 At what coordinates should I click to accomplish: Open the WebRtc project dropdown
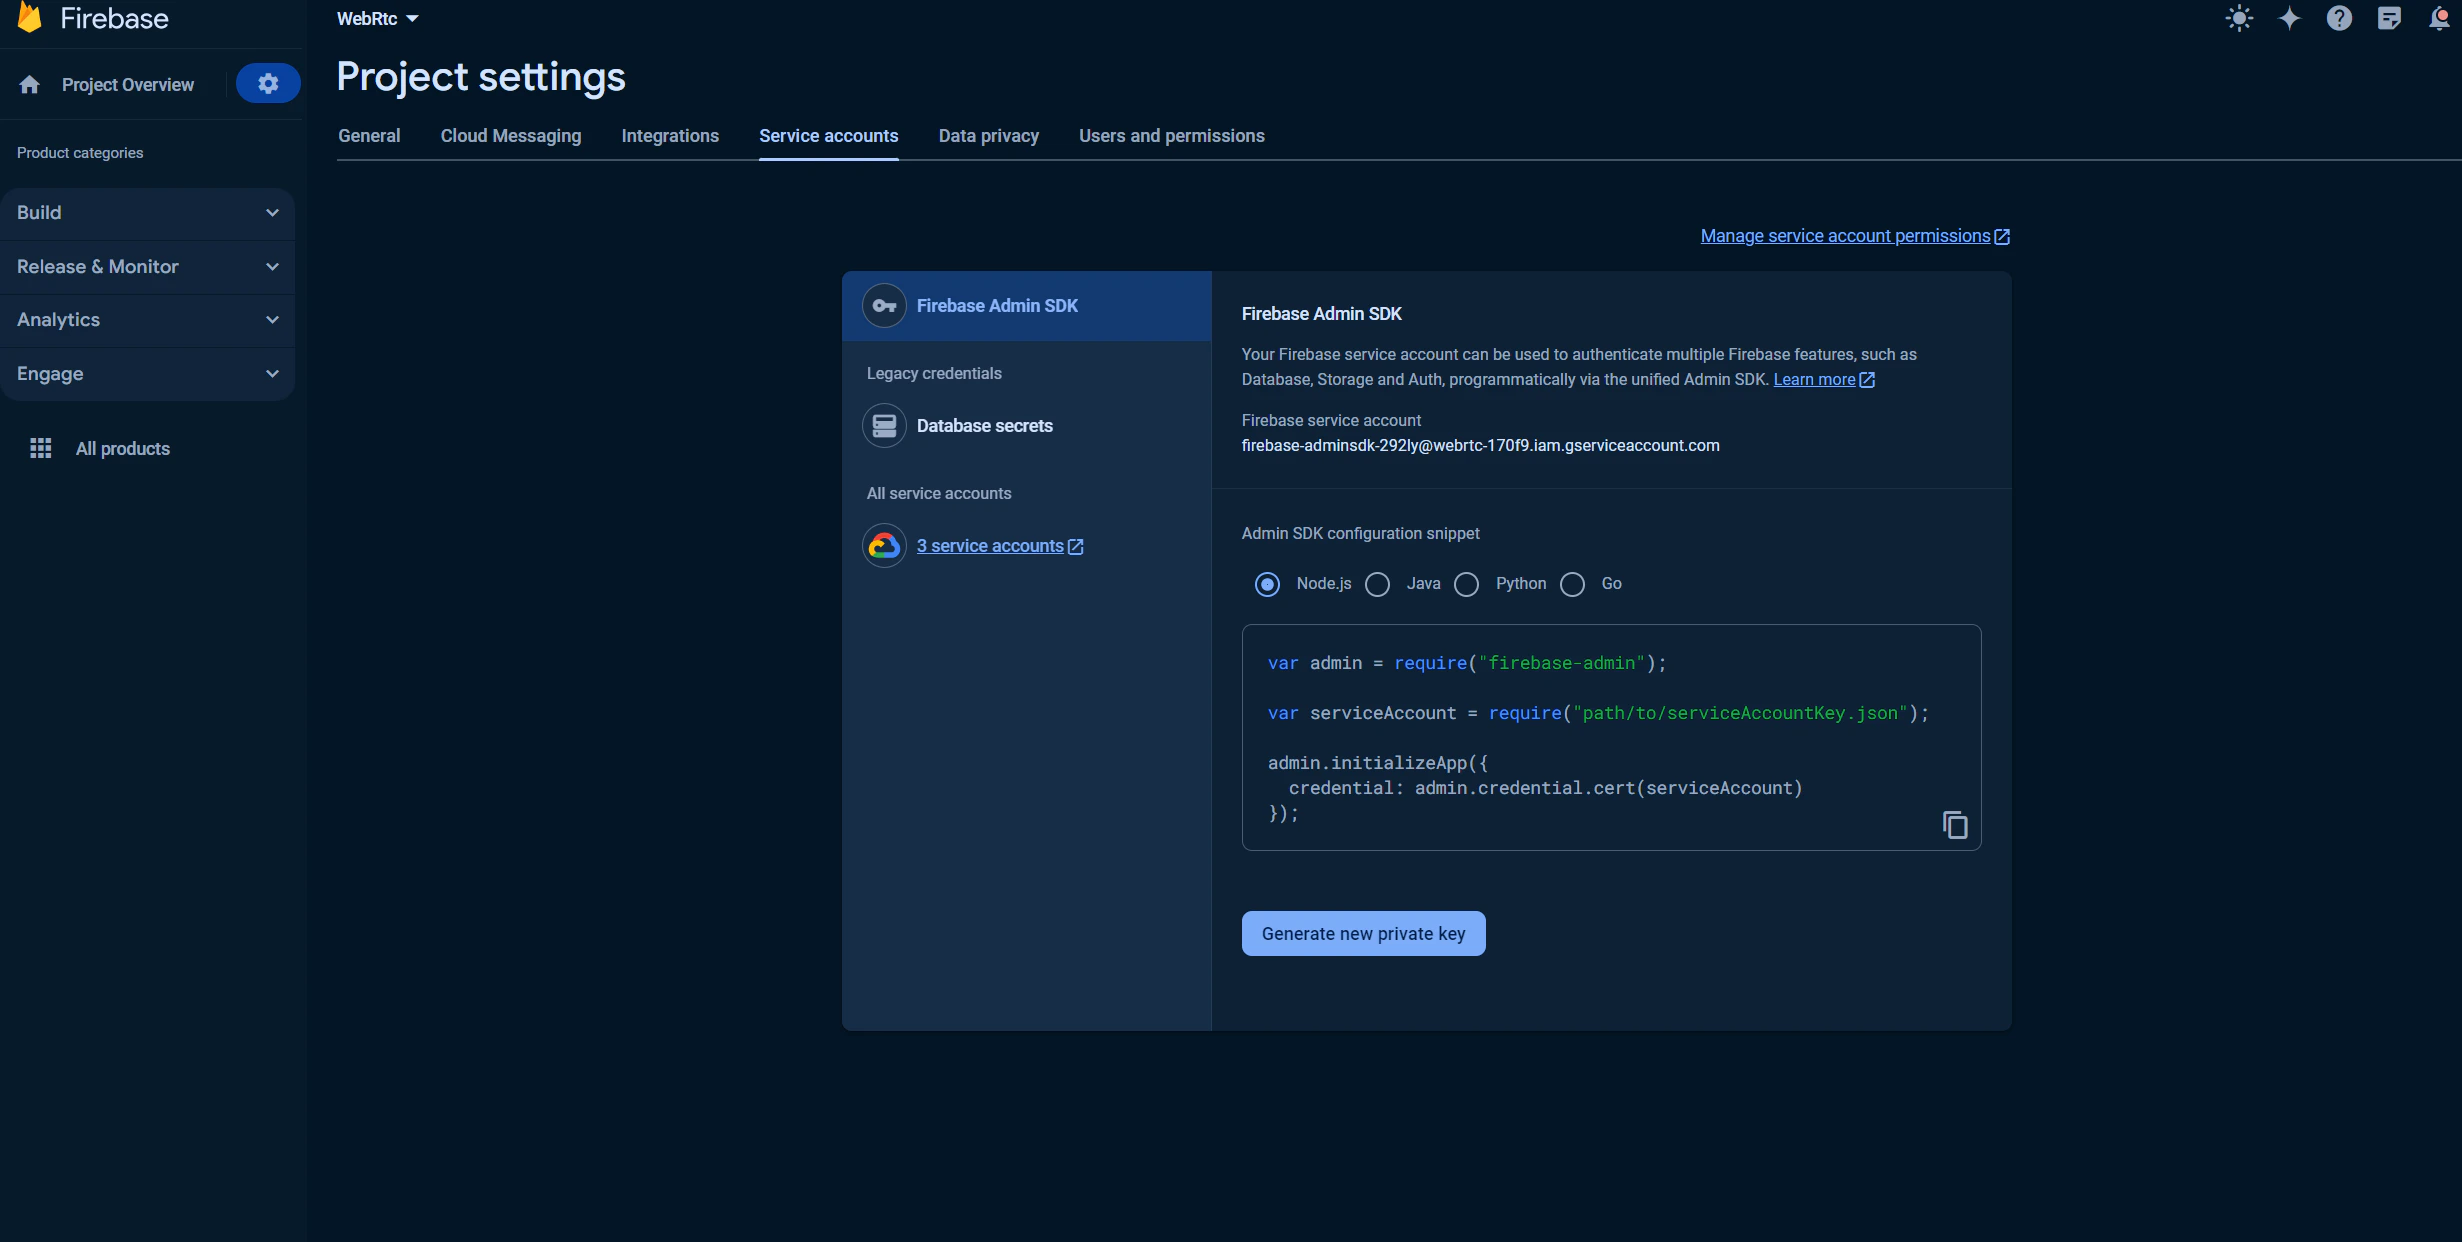pos(376,18)
